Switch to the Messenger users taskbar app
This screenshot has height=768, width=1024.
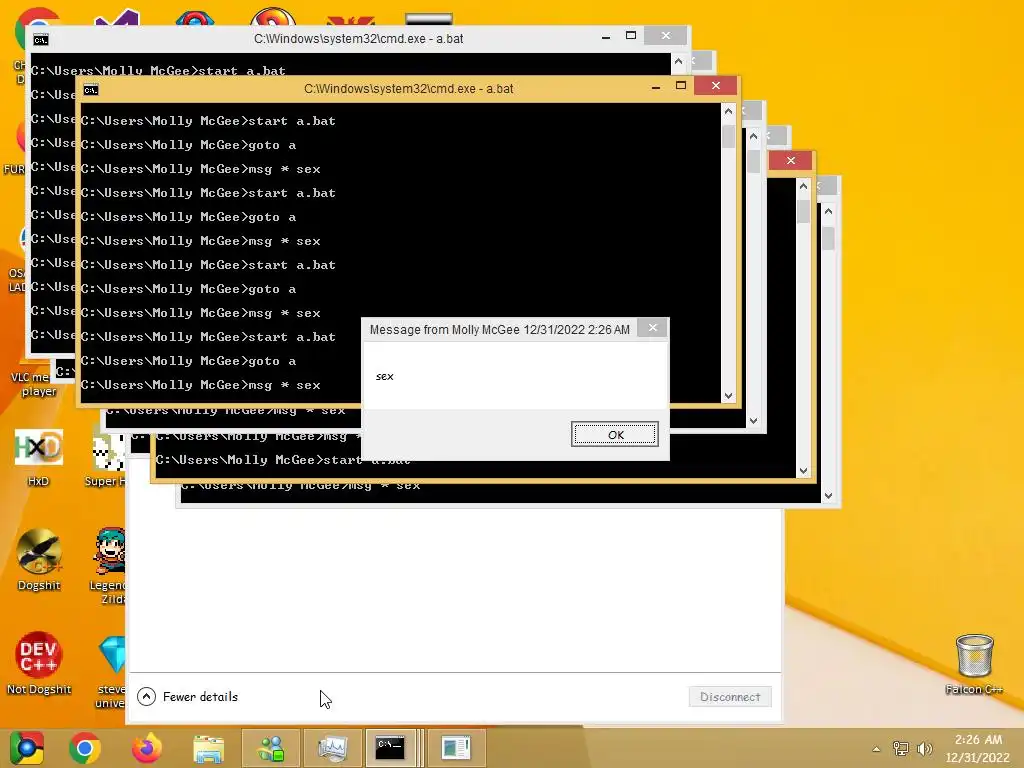(270, 748)
